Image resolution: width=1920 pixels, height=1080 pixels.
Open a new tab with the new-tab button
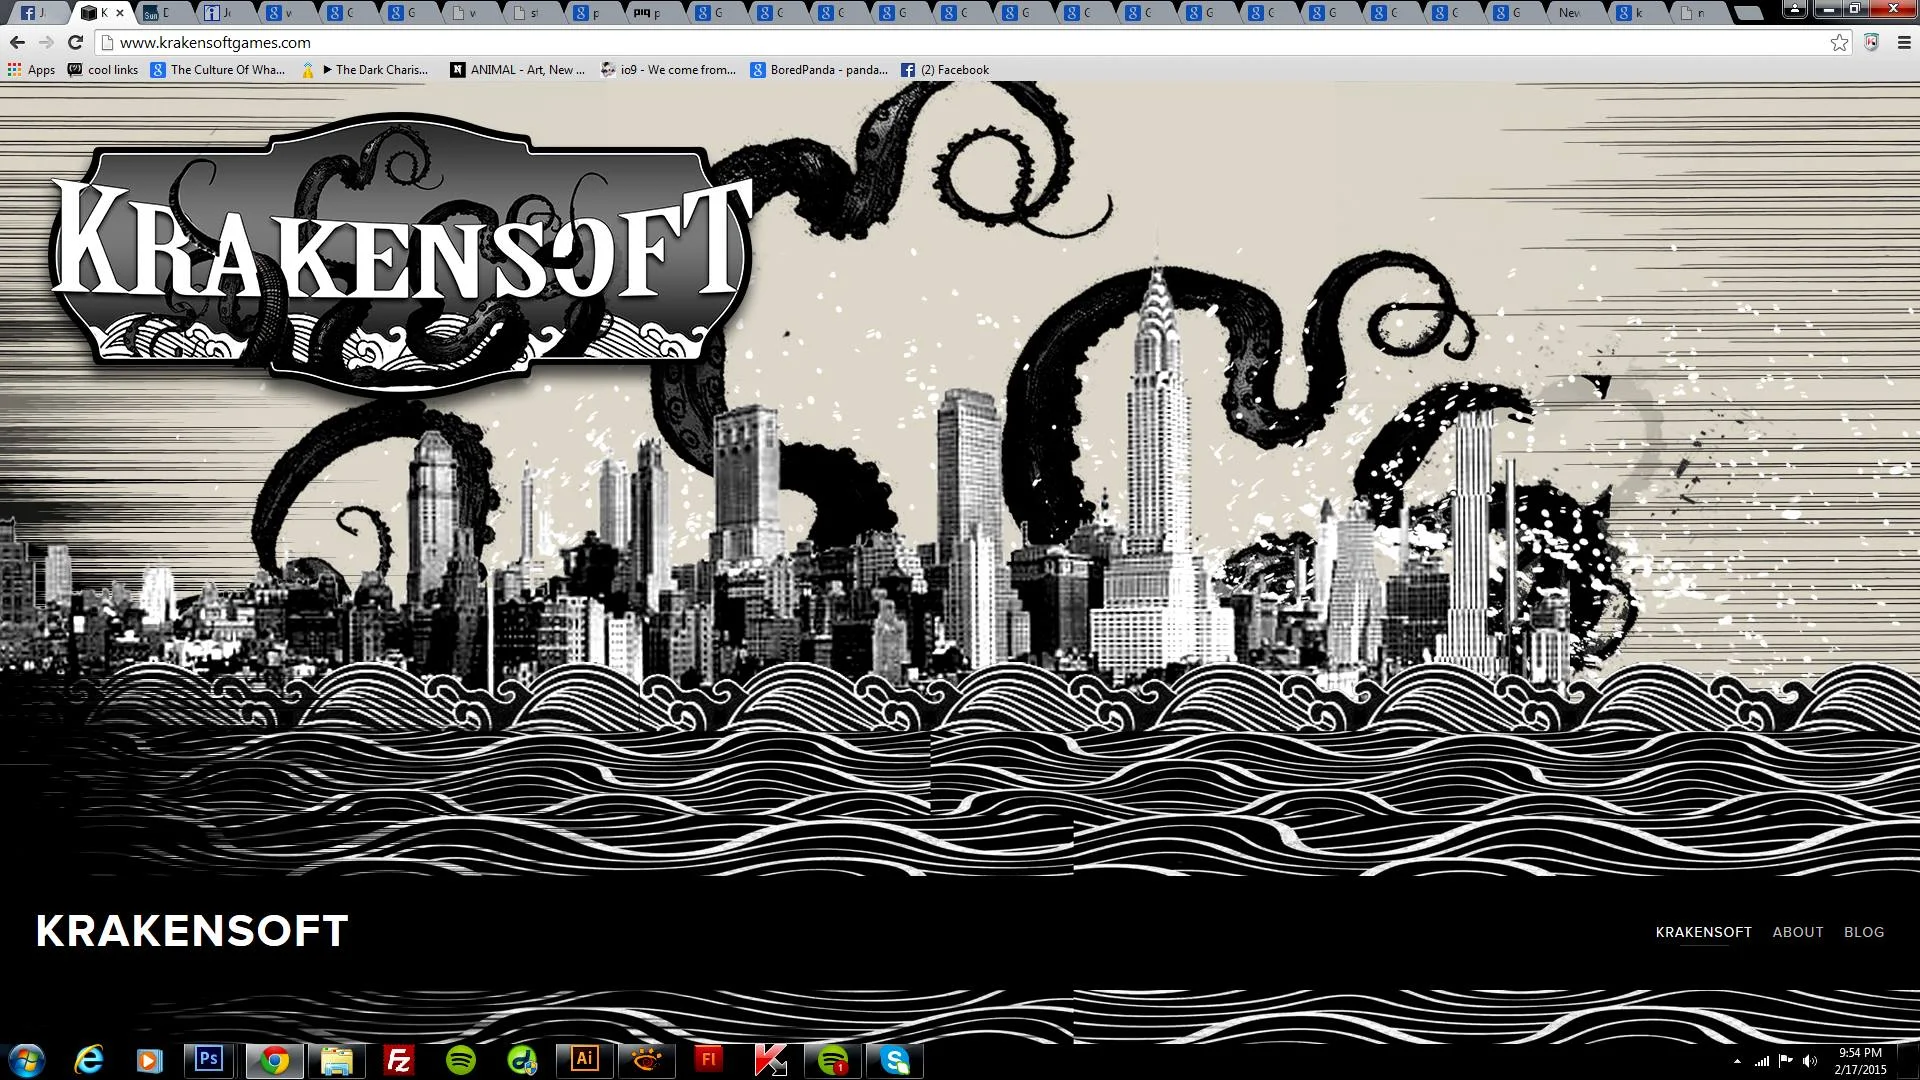[x=1748, y=14]
